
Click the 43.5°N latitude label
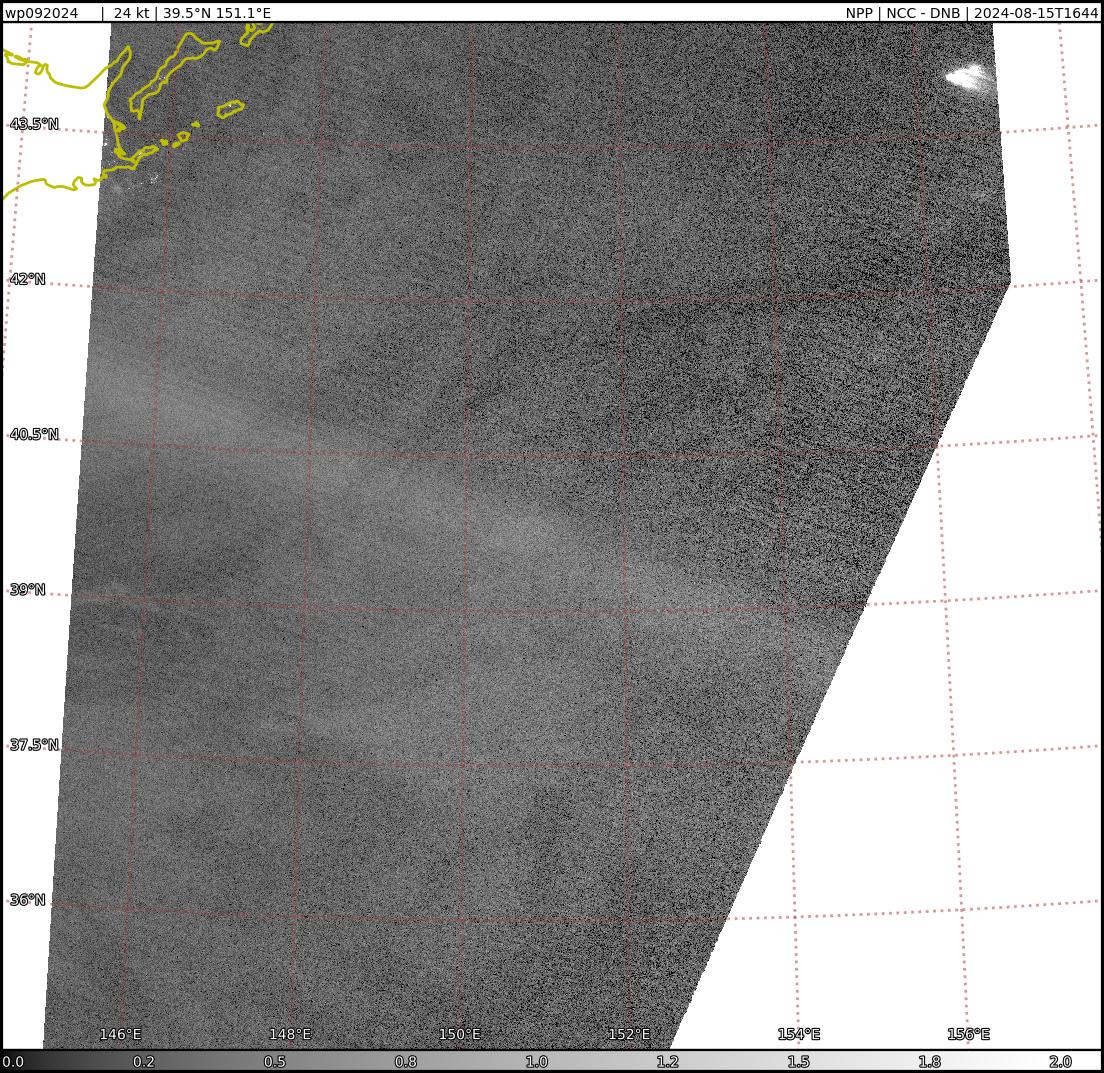(34, 124)
